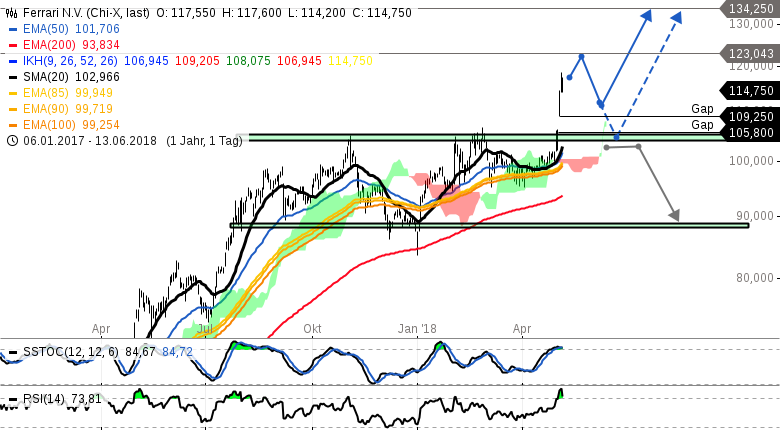Click the SSTOC(12, 12, 6) indicator label
The width and height of the screenshot is (780, 430).
71,352
